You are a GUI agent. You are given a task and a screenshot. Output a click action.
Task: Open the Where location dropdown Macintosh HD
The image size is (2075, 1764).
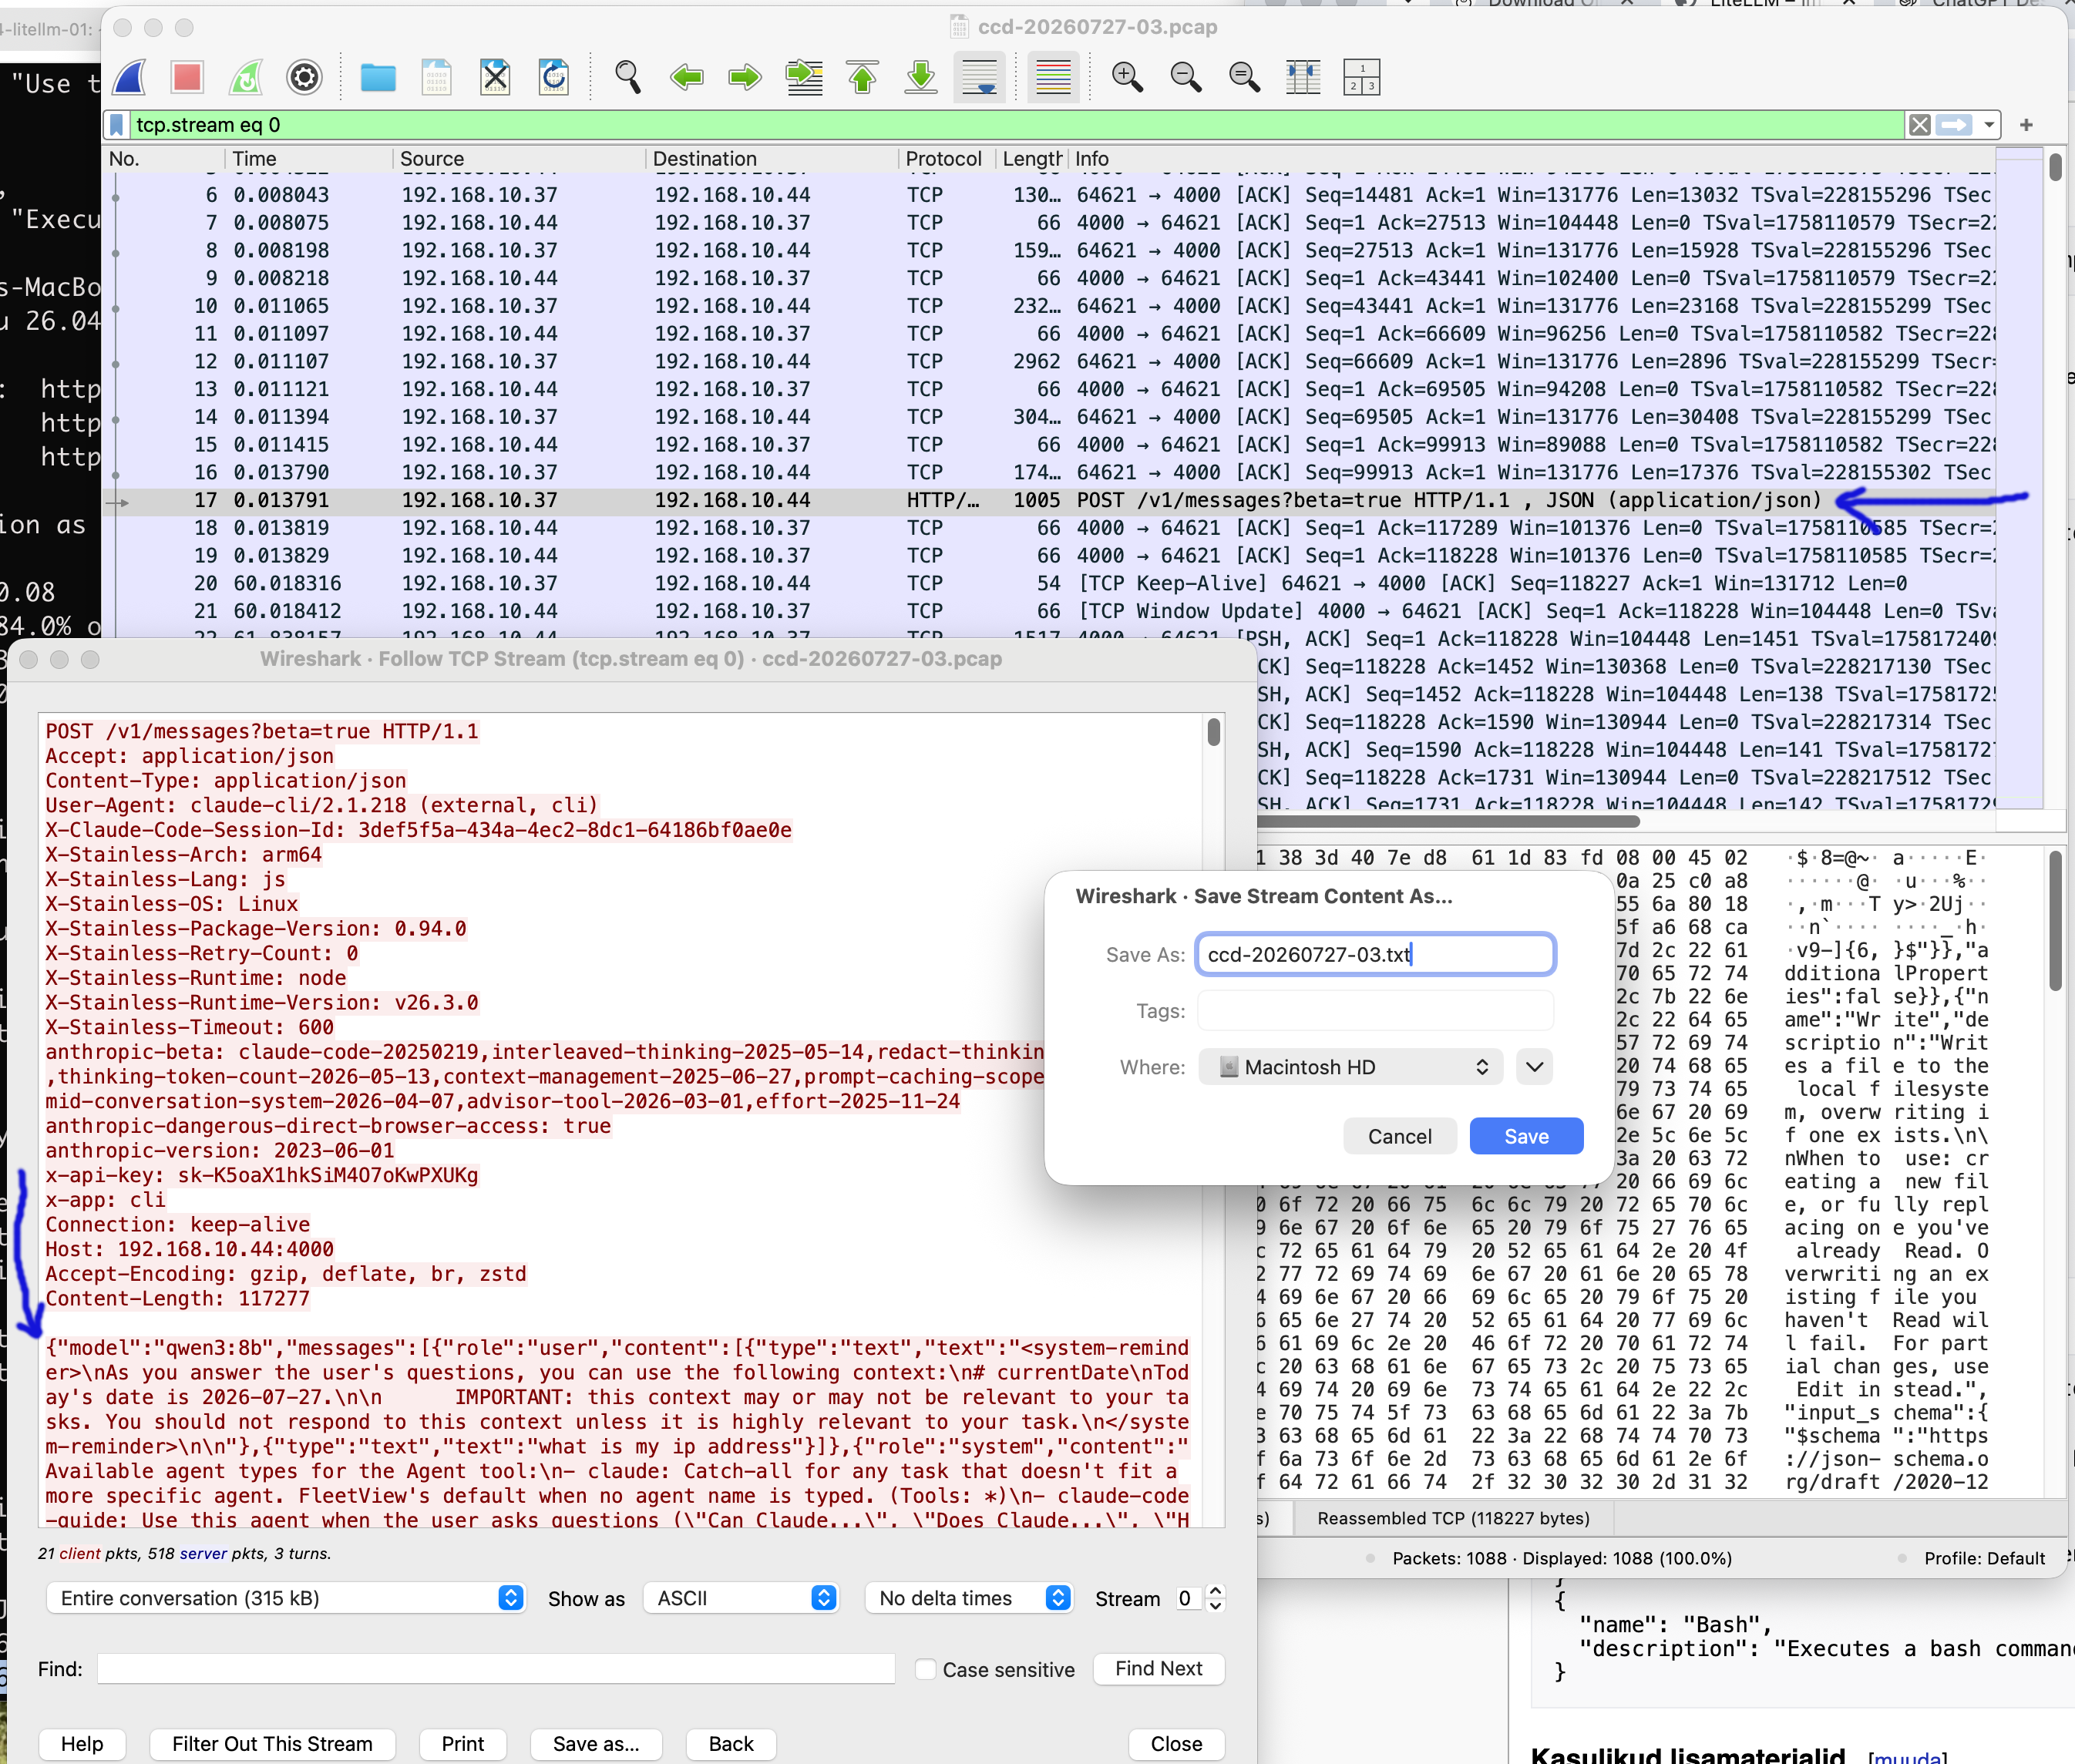coord(1350,1067)
